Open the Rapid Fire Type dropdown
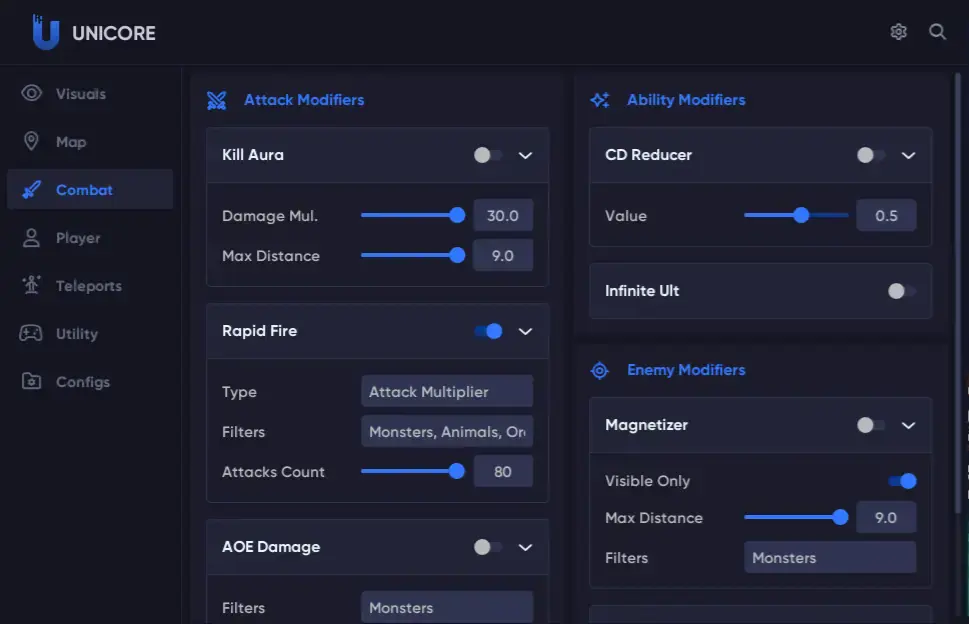This screenshot has width=969, height=624. pos(447,392)
